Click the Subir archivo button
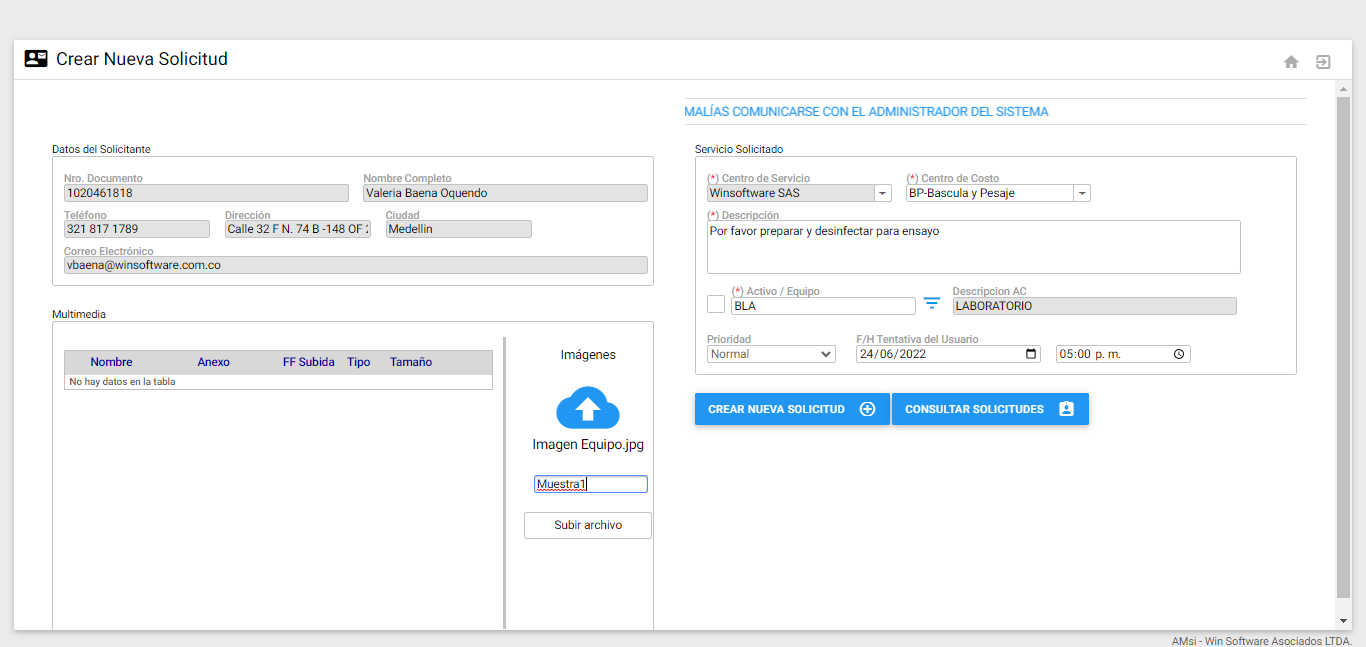Image resolution: width=1366 pixels, height=647 pixels. [x=588, y=525]
